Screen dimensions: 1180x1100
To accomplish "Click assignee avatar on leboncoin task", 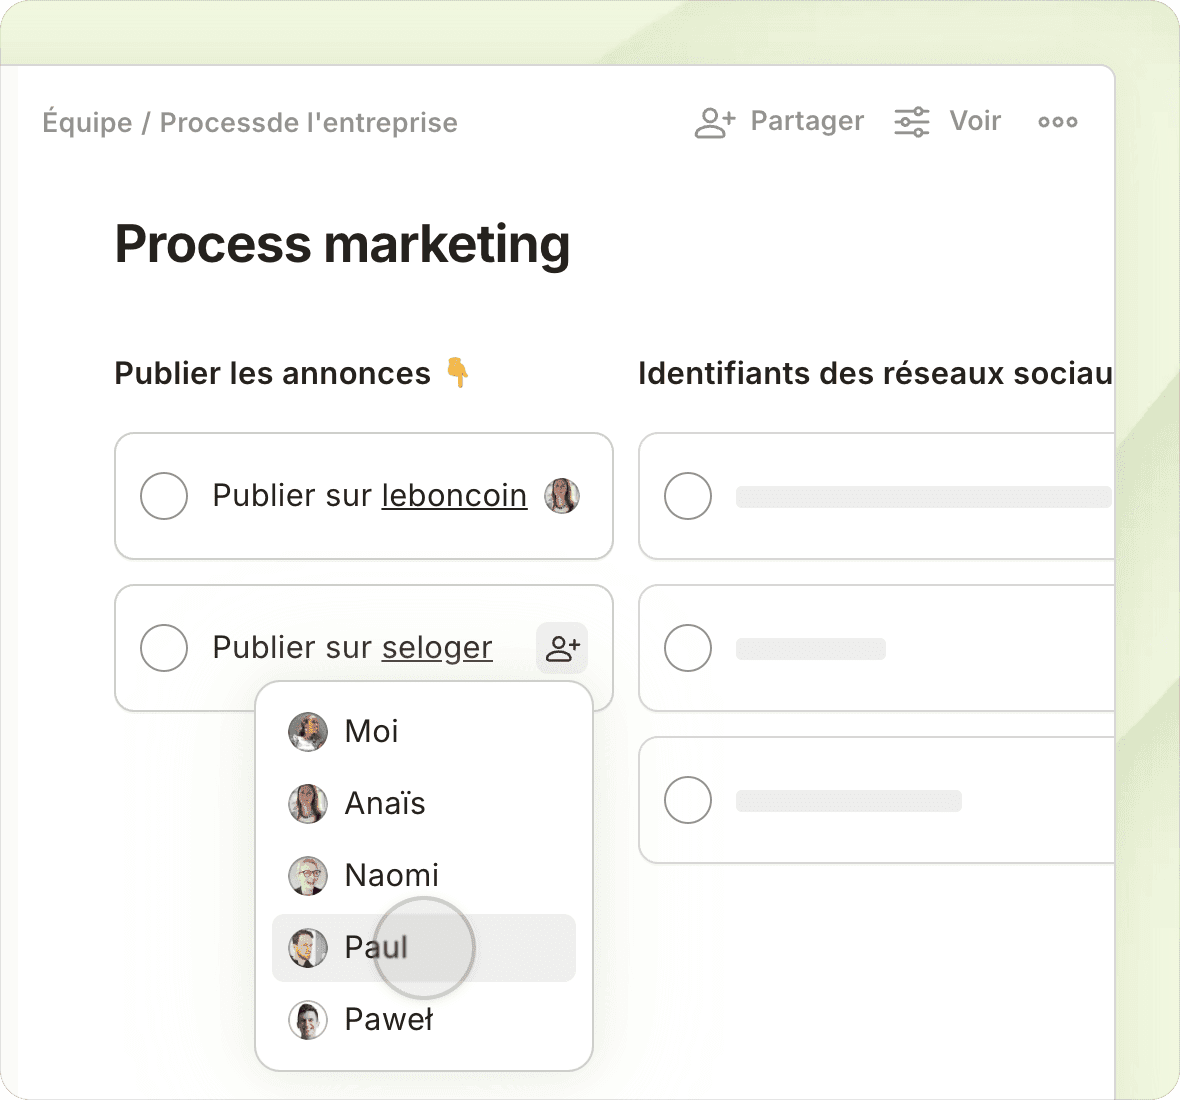I will [562, 496].
